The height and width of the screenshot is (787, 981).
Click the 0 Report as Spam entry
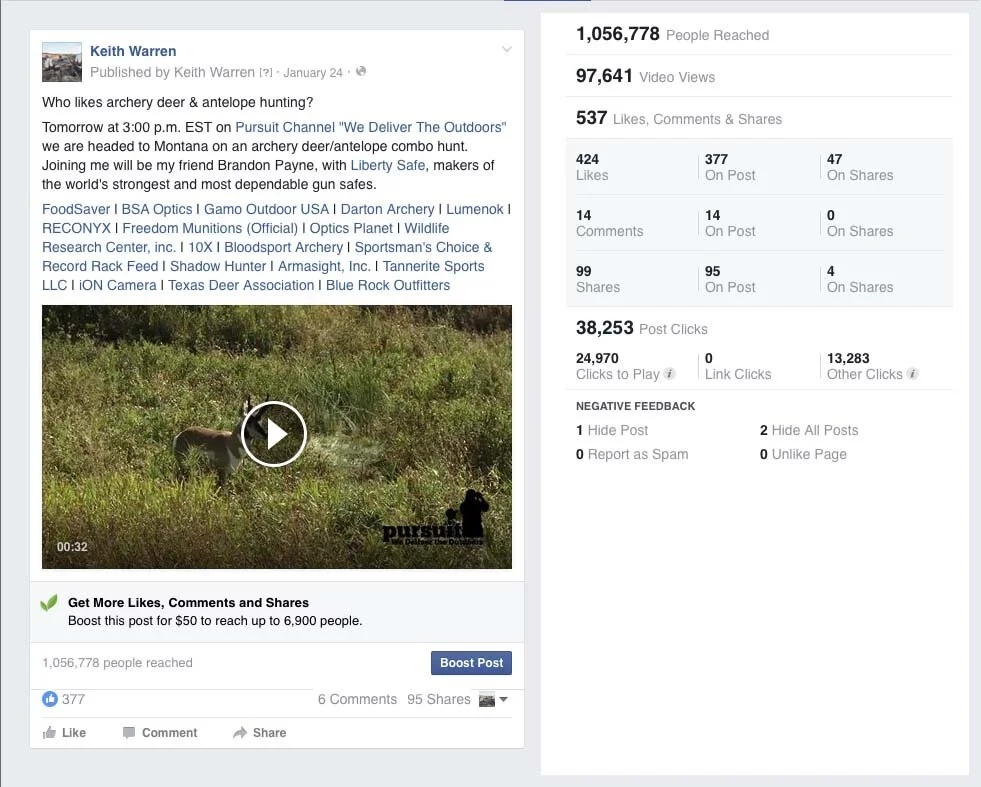(632, 454)
